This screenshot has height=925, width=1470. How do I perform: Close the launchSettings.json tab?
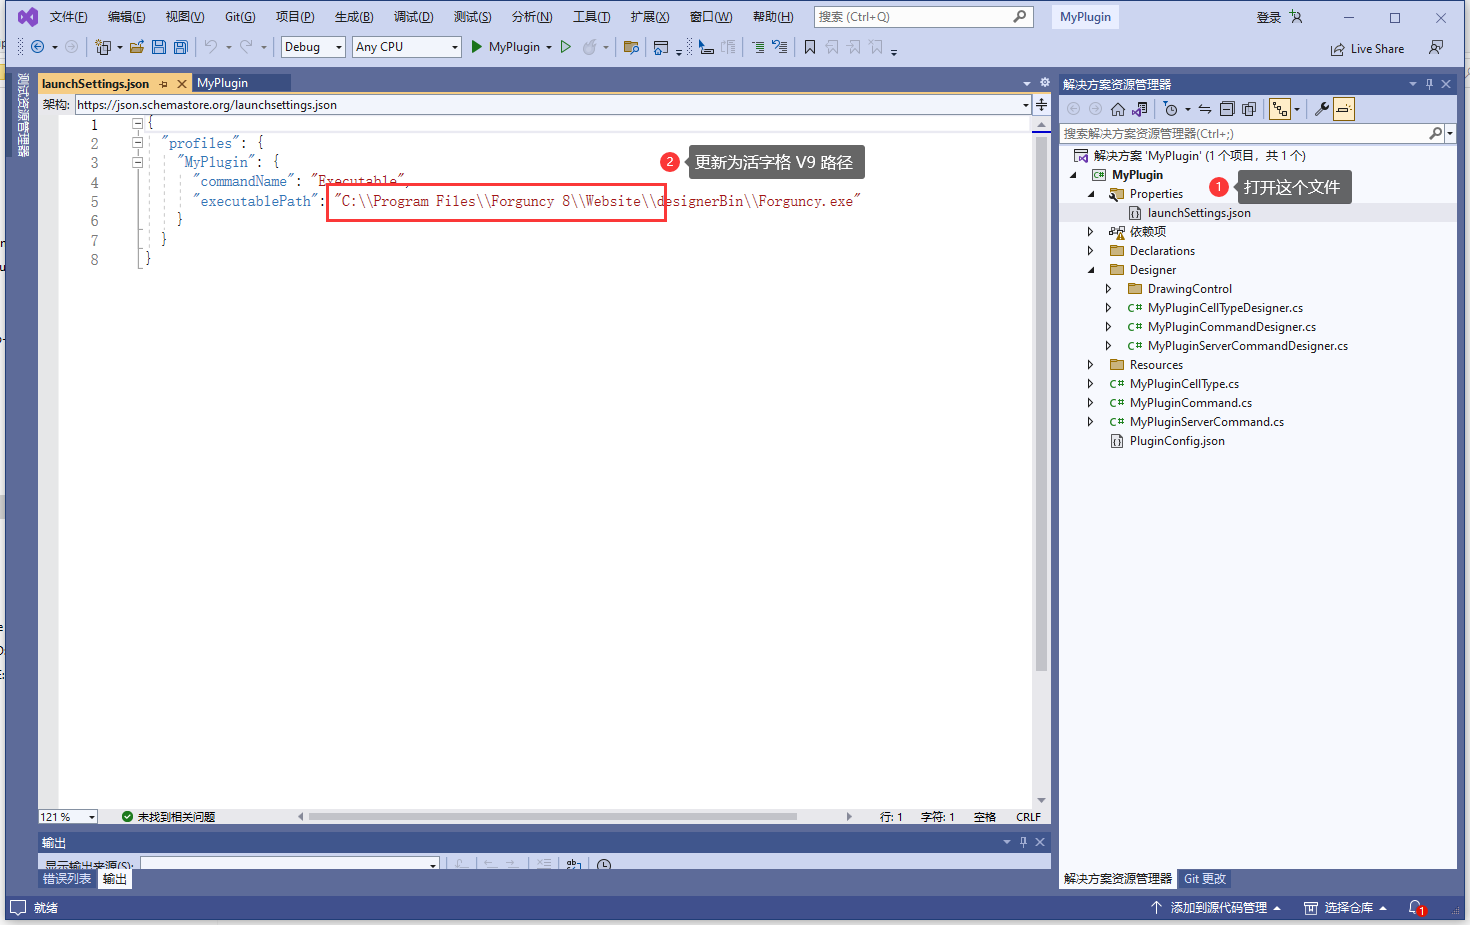click(182, 84)
